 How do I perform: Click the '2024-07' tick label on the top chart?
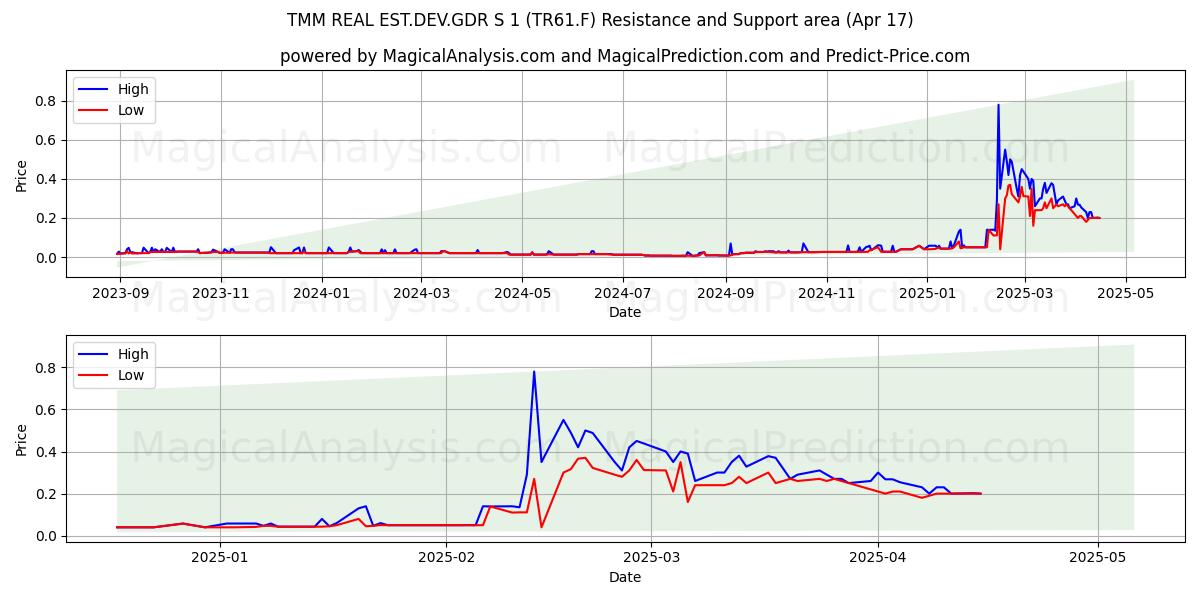[x=623, y=293]
